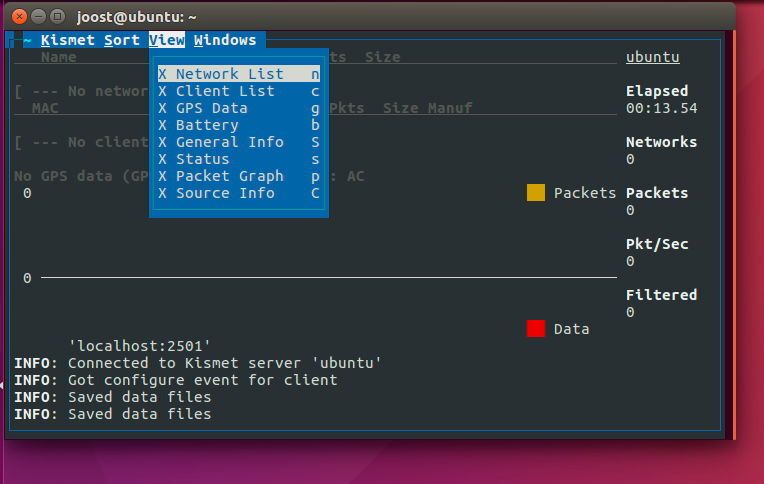Close the terminal window
764x484 pixels.
pos(19,16)
